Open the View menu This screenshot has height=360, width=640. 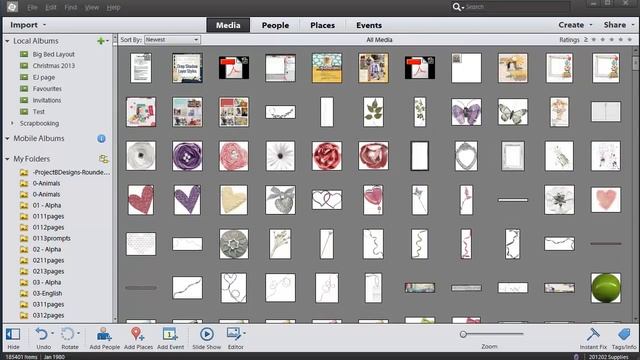(x=92, y=7)
